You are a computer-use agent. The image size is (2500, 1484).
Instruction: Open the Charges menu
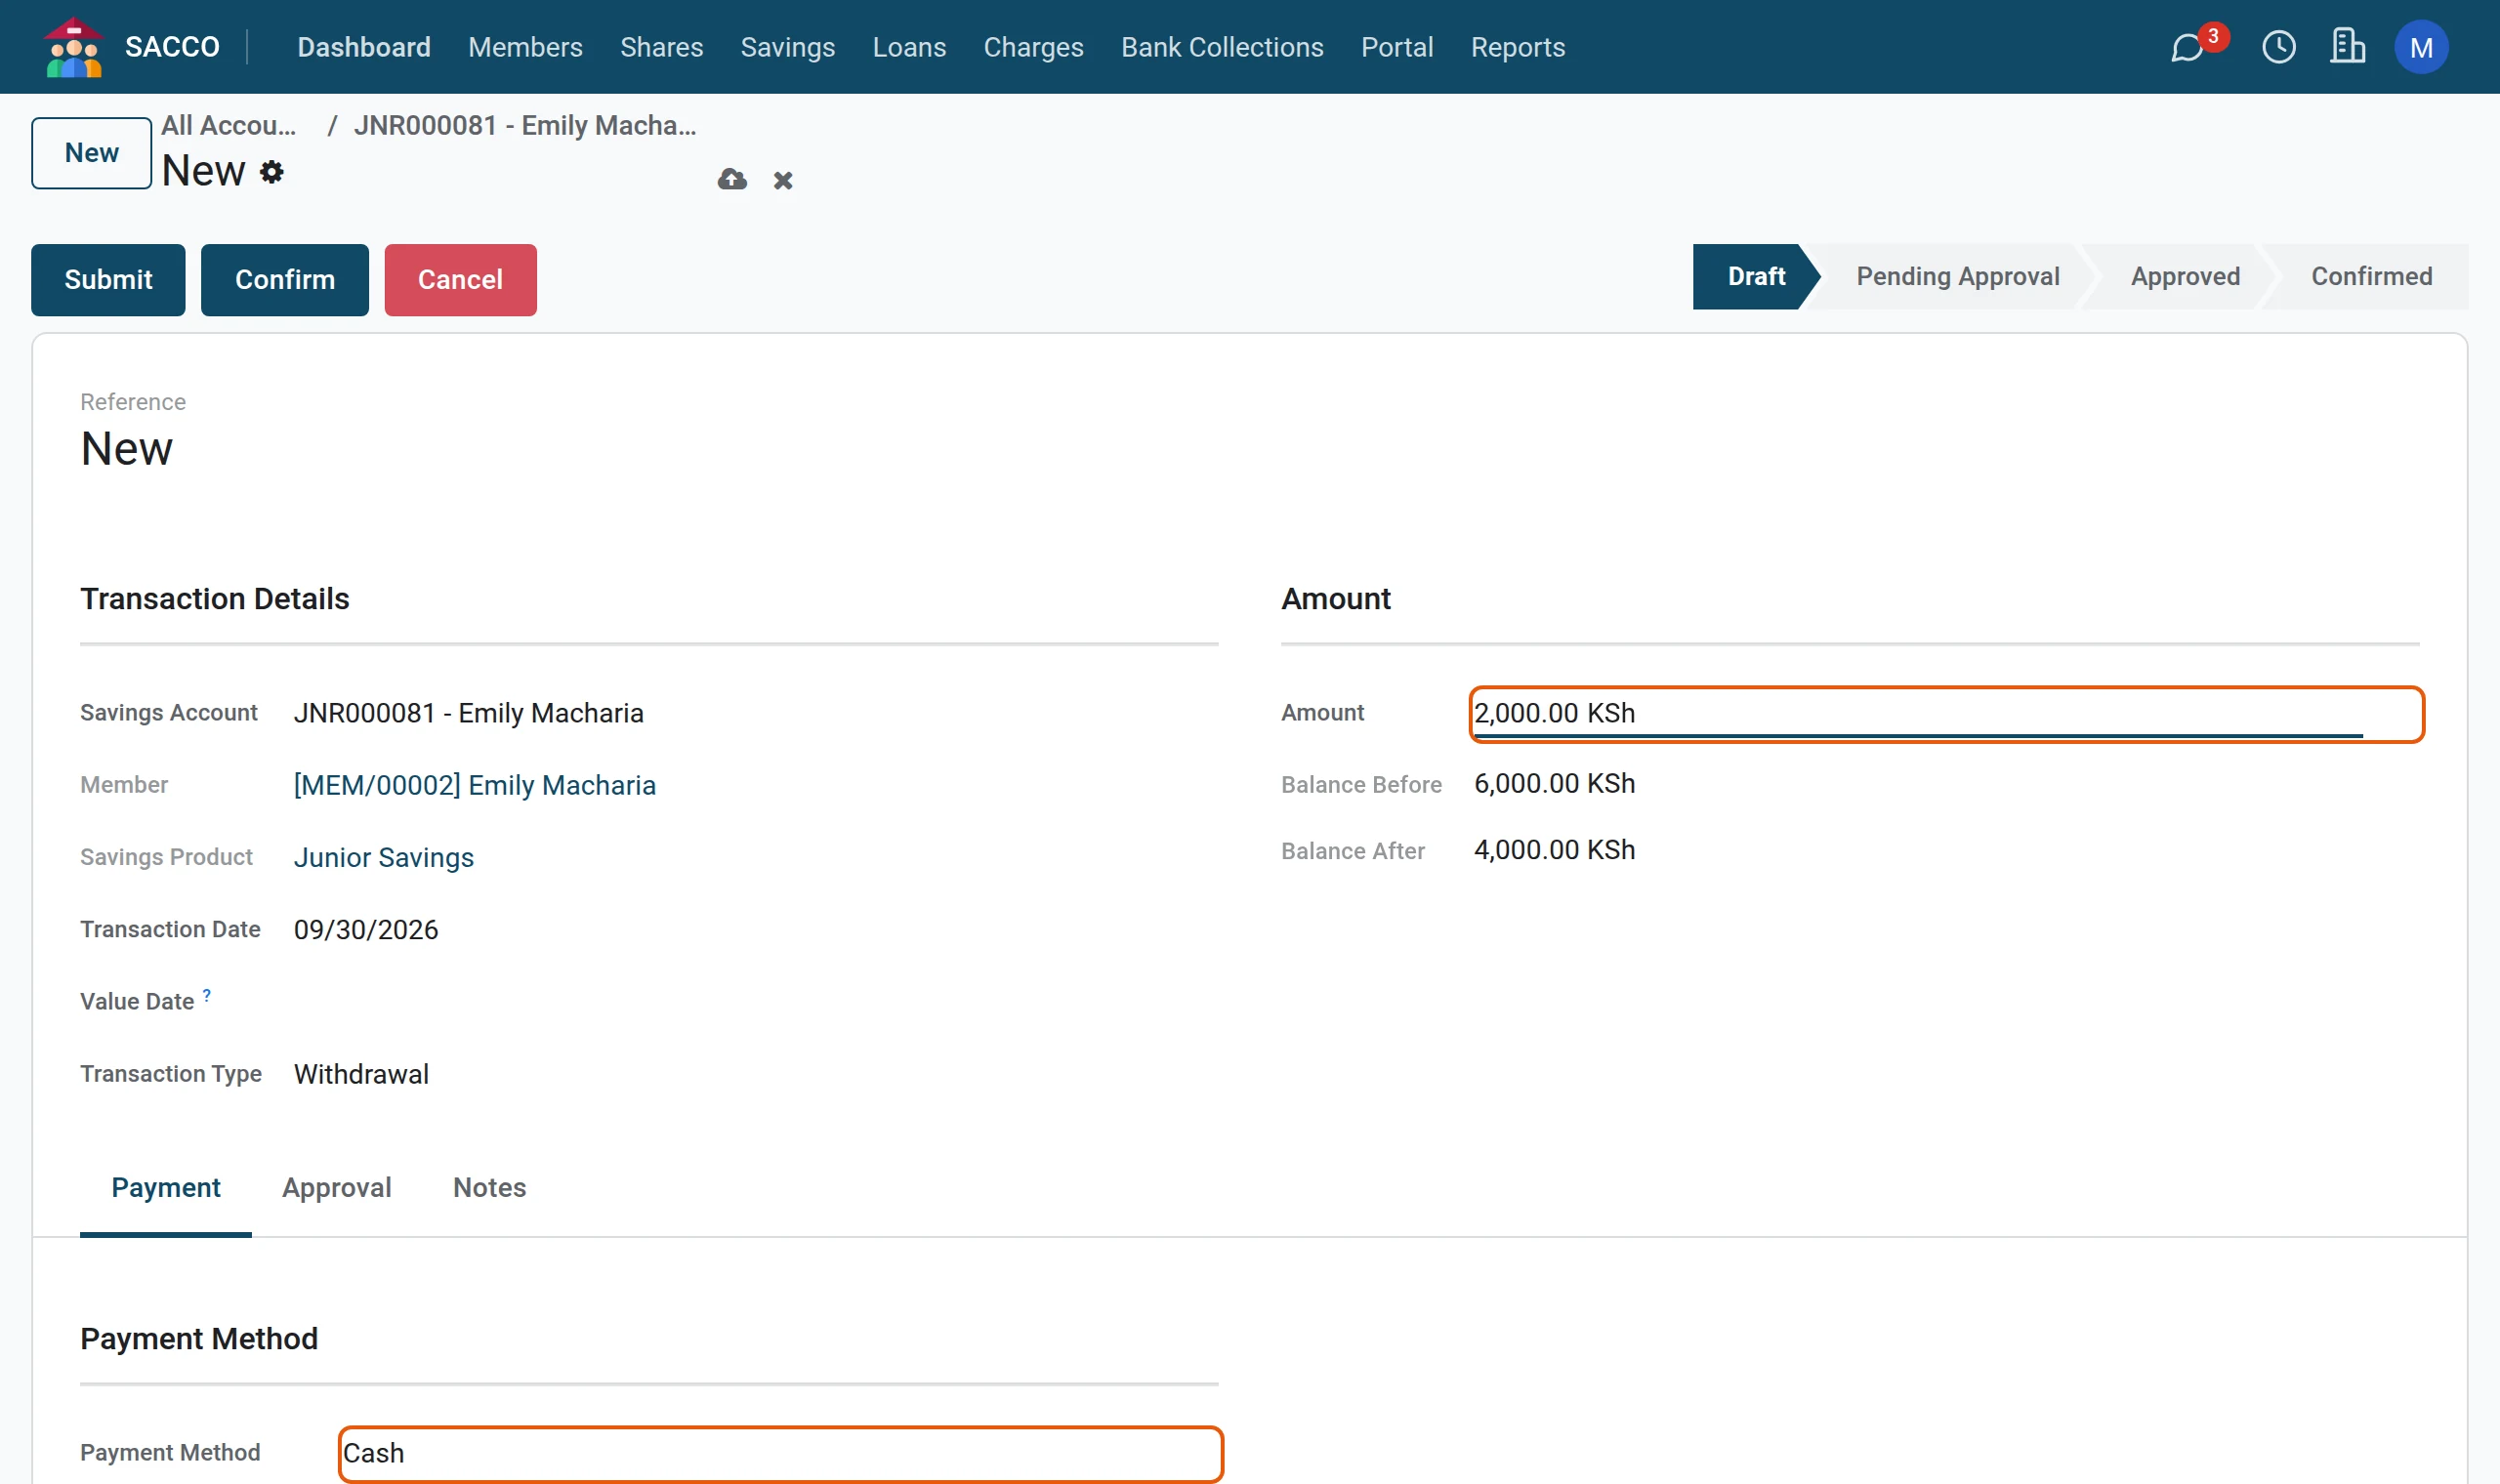(1033, 47)
